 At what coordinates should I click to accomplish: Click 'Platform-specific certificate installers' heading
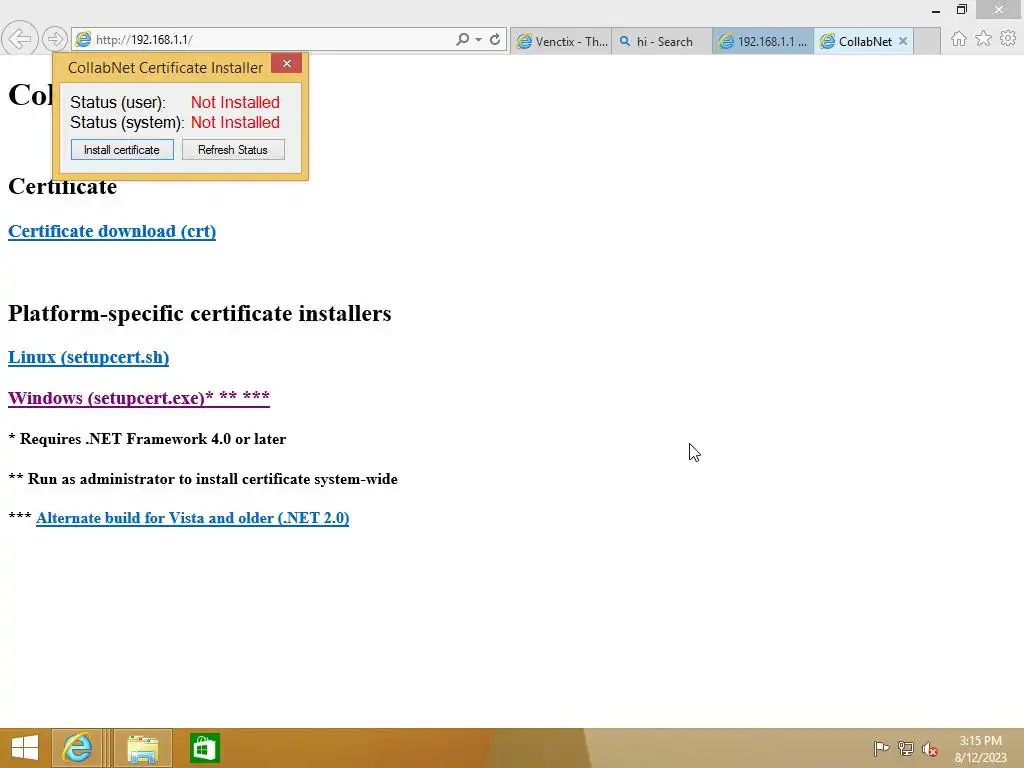pos(200,313)
